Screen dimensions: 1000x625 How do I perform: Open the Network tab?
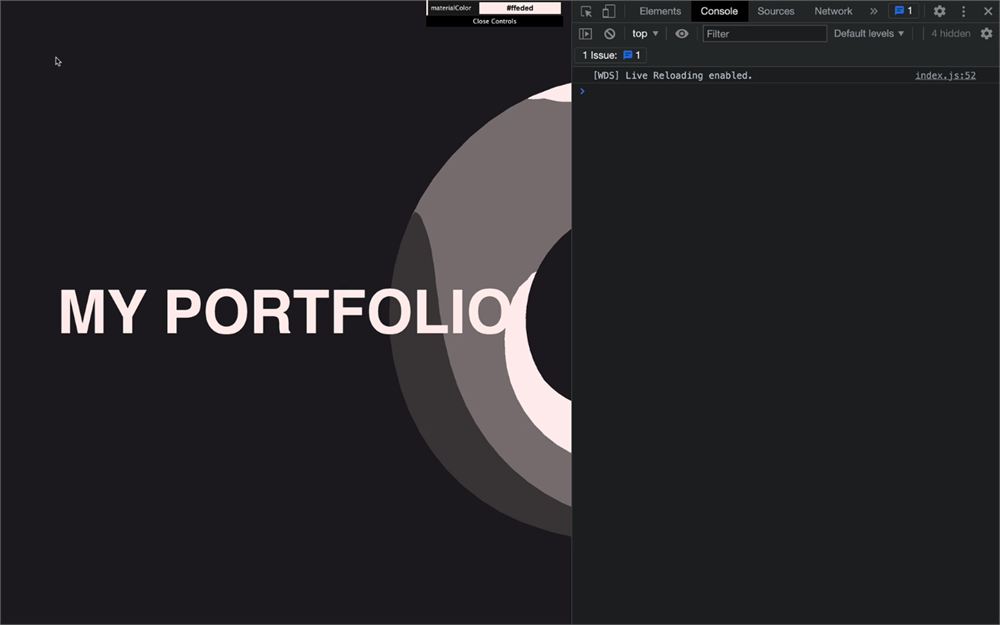click(833, 11)
